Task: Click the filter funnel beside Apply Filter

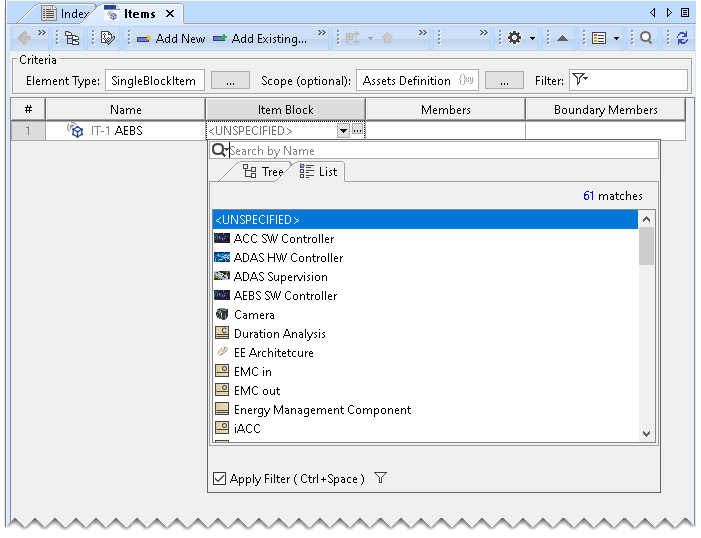Action: click(x=381, y=479)
